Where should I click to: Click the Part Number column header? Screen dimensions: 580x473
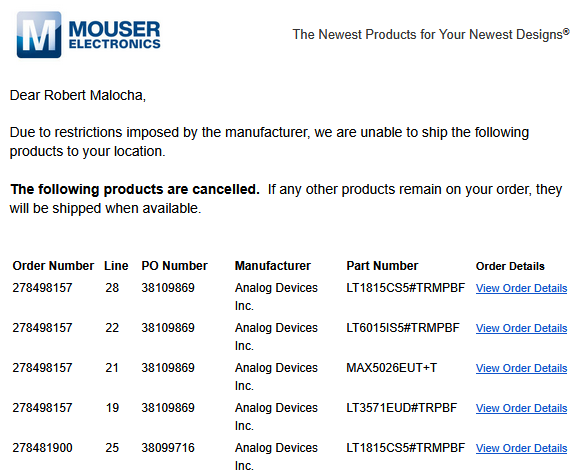pos(382,266)
